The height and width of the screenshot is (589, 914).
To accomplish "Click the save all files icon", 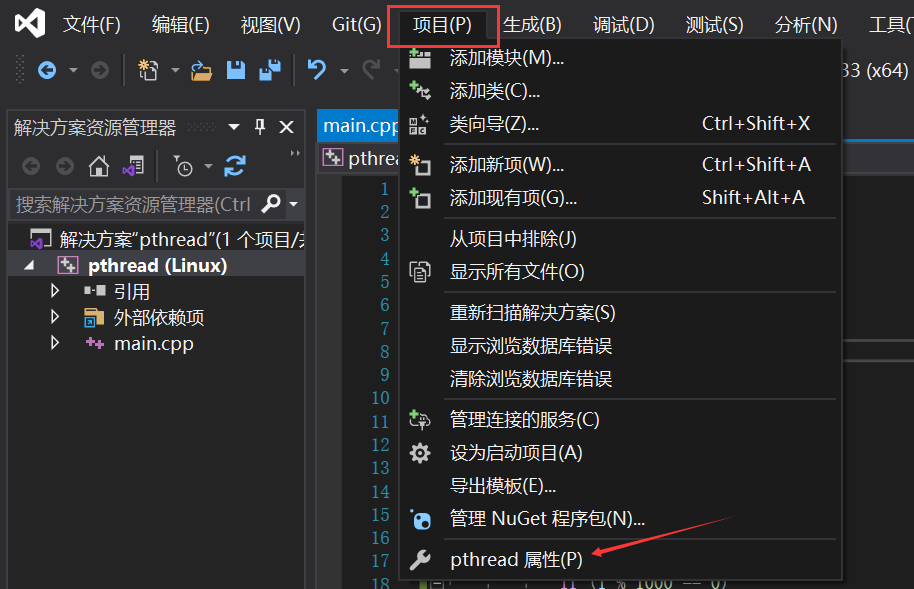I will 270,70.
